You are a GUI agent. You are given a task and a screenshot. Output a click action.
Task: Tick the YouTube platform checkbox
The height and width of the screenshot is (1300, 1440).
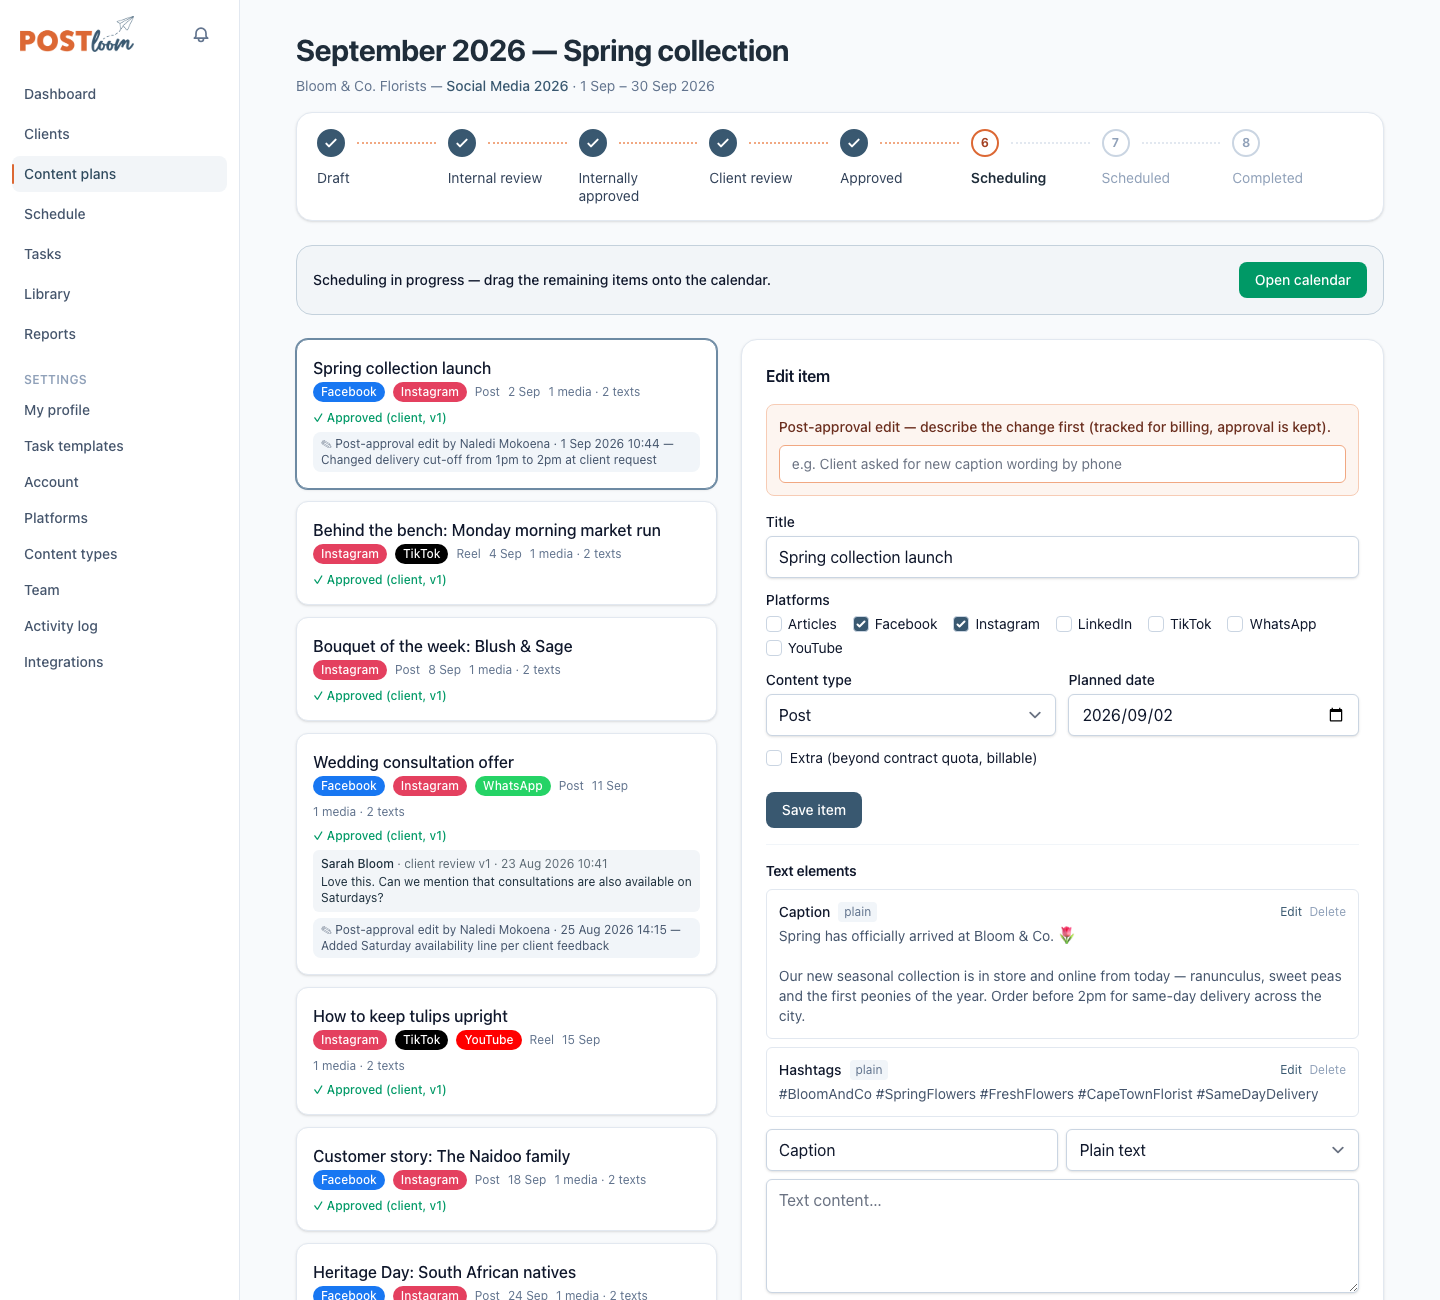[774, 648]
